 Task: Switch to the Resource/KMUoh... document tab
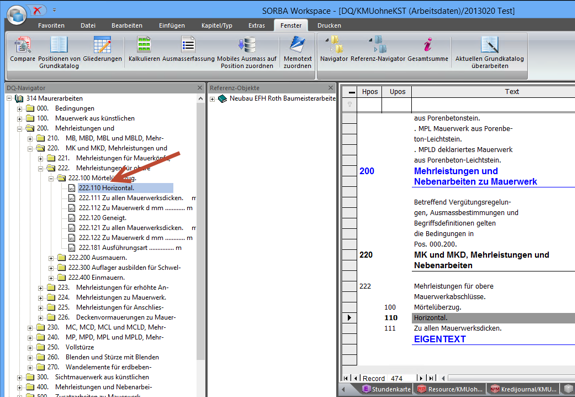point(451,389)
